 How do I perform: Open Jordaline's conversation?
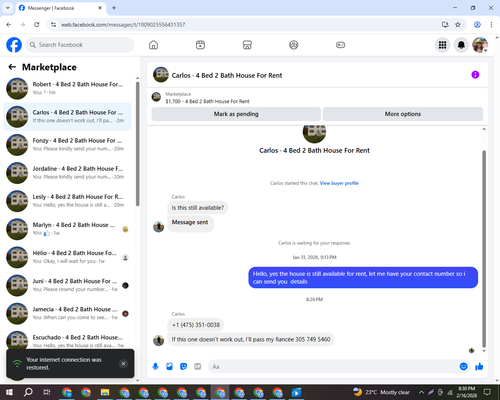click(x=67, y=173)
